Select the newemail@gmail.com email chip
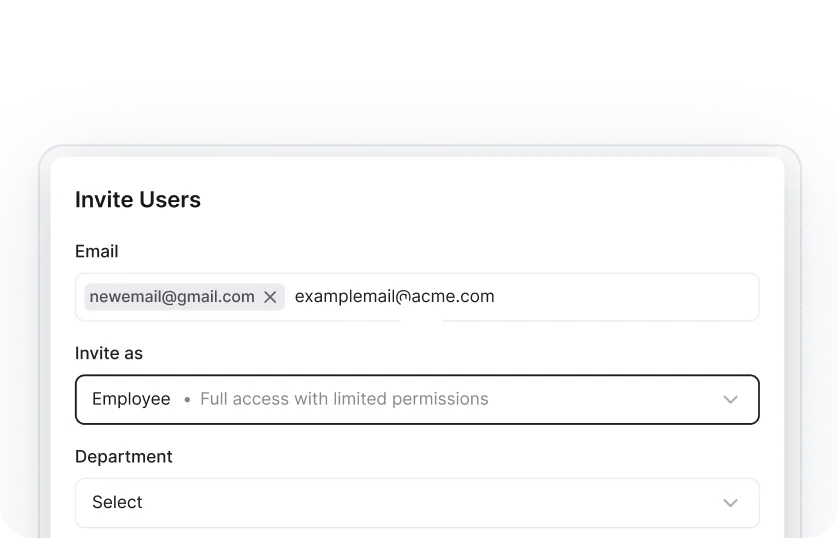This screenshot has width=838, height=538. [172, 297]
